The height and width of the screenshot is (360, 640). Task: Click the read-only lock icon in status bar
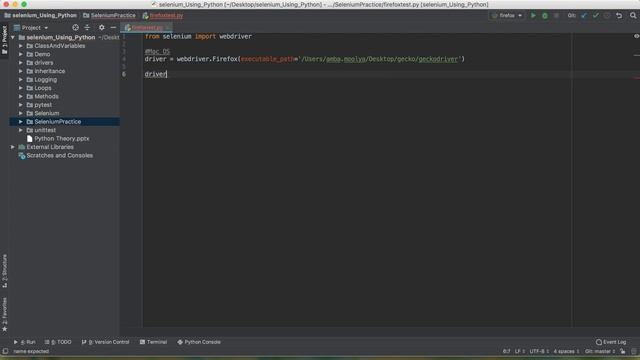pyautogui.click(x=622, y=351)
